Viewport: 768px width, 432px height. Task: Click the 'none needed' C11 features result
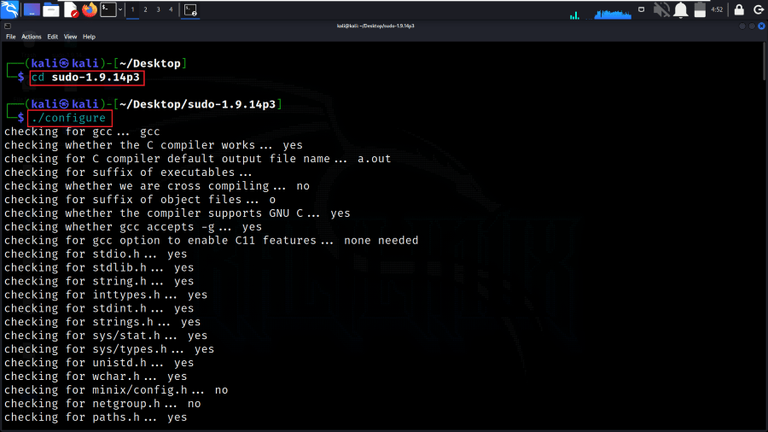click(x=381, y=240)
